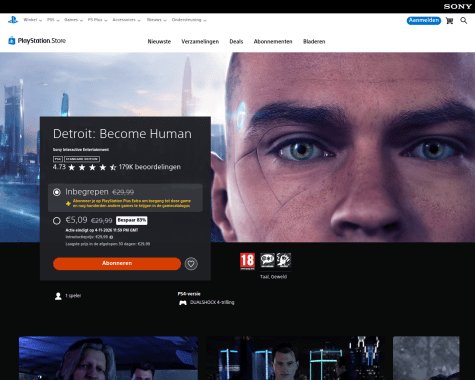Click the orange Abonneren button

(117, 264)
